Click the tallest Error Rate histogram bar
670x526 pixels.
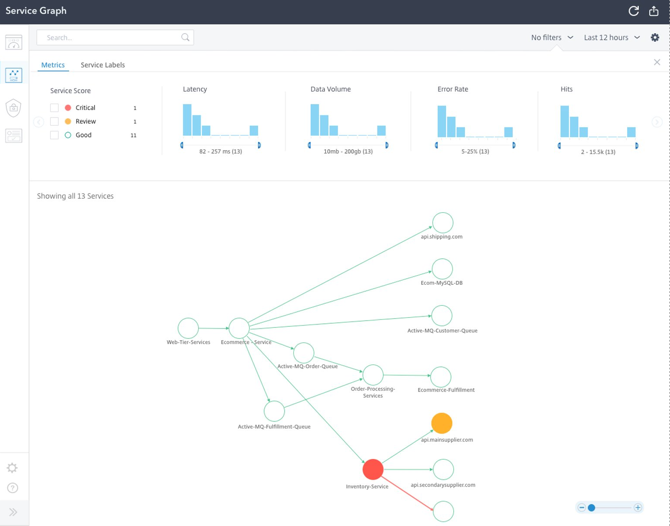tap(442, 121)
